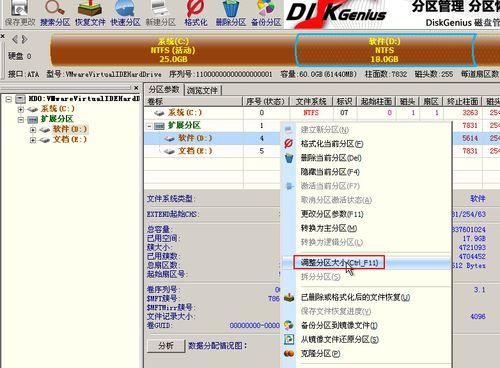This screenshot has width=500, height=368.
Task: Click the Save Changes (保存更改) toolbar icon
Action: click(19, 13)
